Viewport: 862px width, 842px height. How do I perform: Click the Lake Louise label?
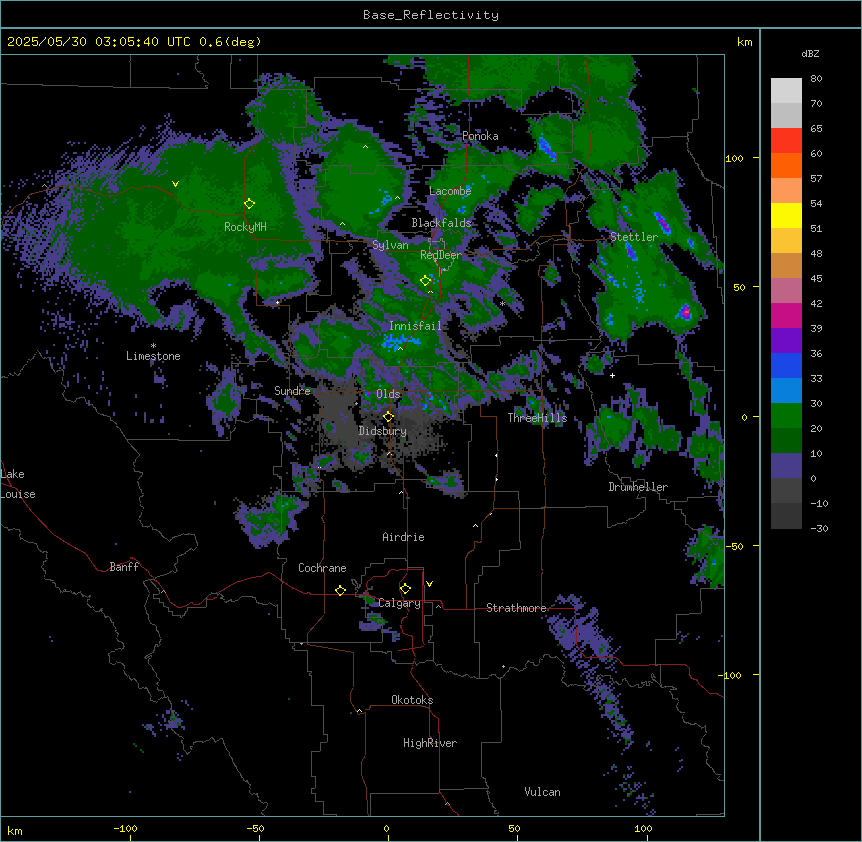(x=18, y=484)
